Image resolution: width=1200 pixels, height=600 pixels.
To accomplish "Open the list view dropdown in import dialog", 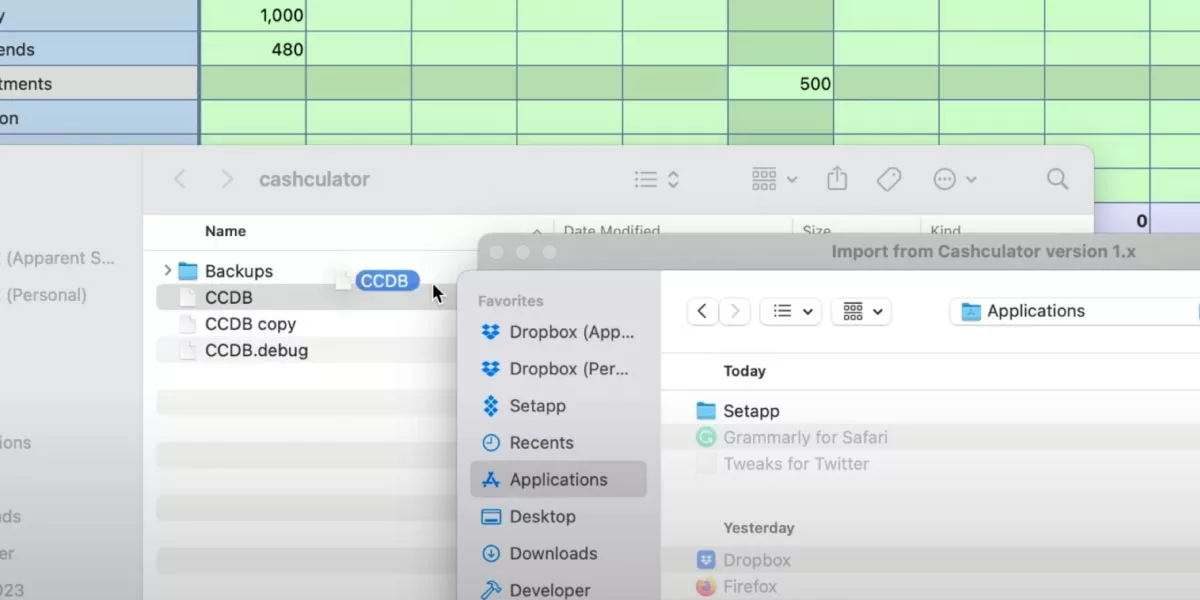I will 791,311.
